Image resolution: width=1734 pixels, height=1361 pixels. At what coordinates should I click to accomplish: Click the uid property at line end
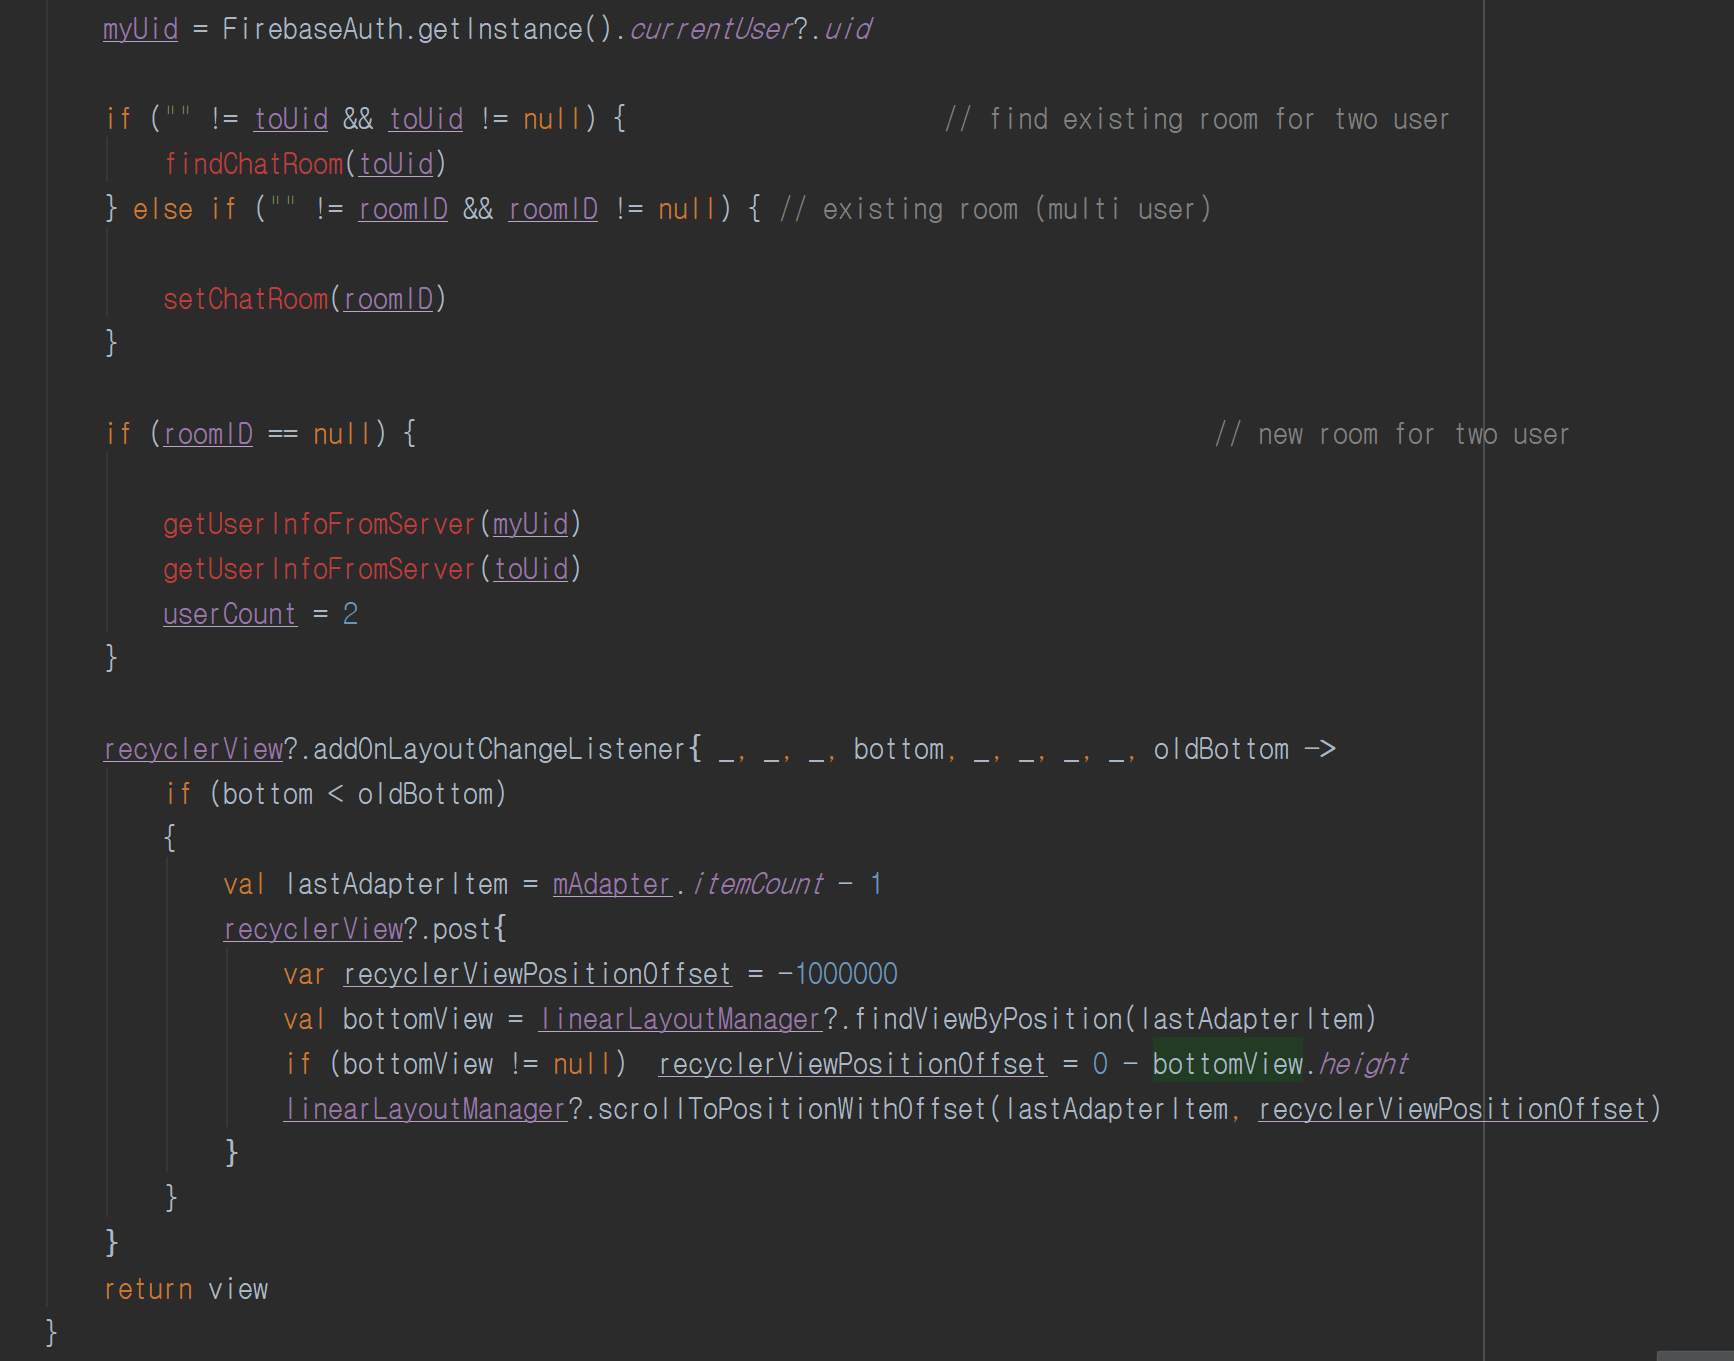point(848,29)
